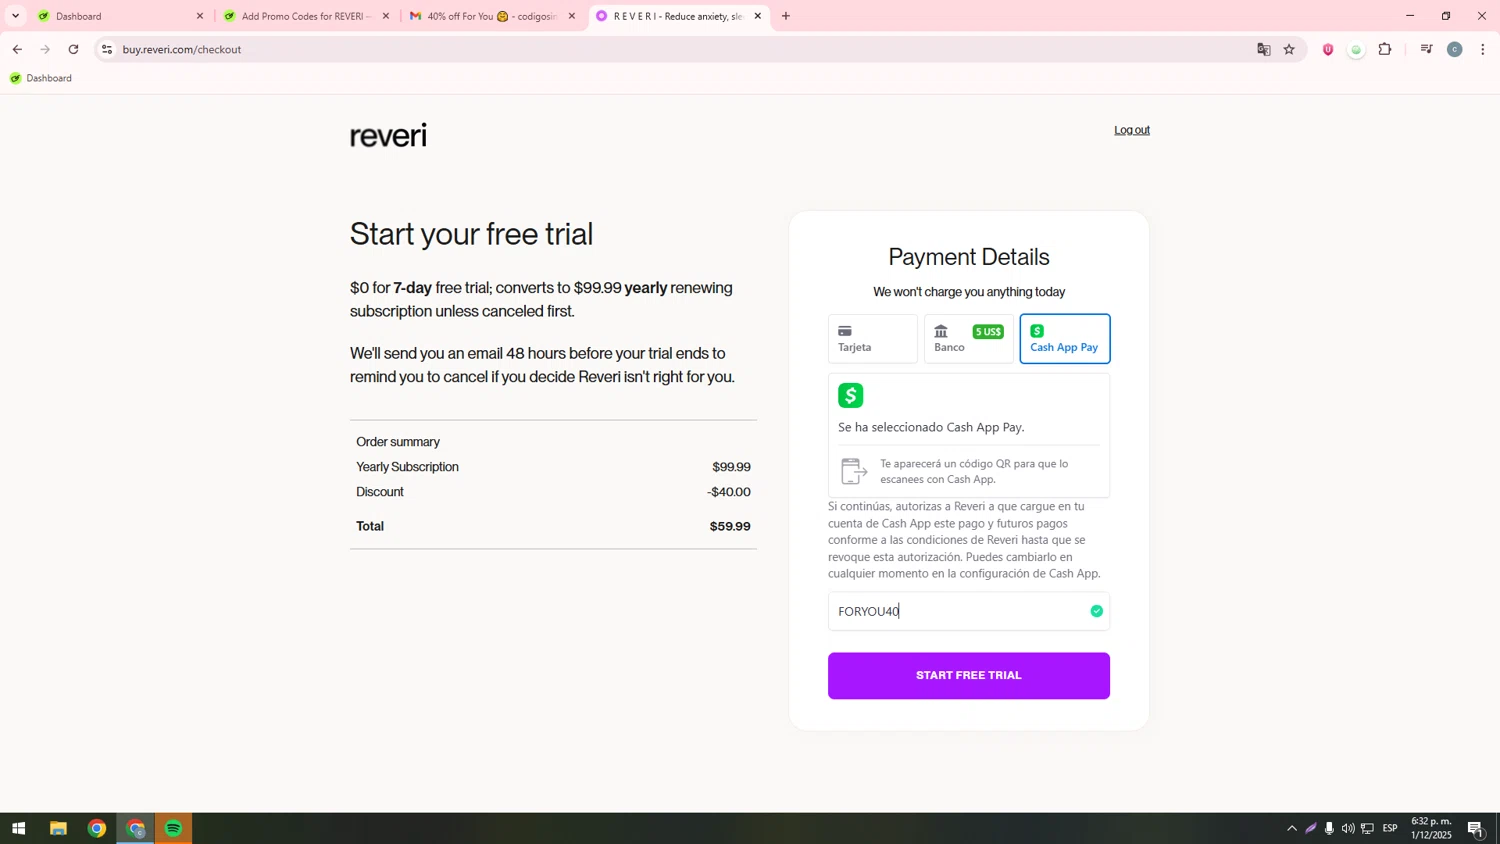This screenshot has width=1500, height=844.
Task: Select the Cash App Pay payment method
Action: coord(1064,339)
